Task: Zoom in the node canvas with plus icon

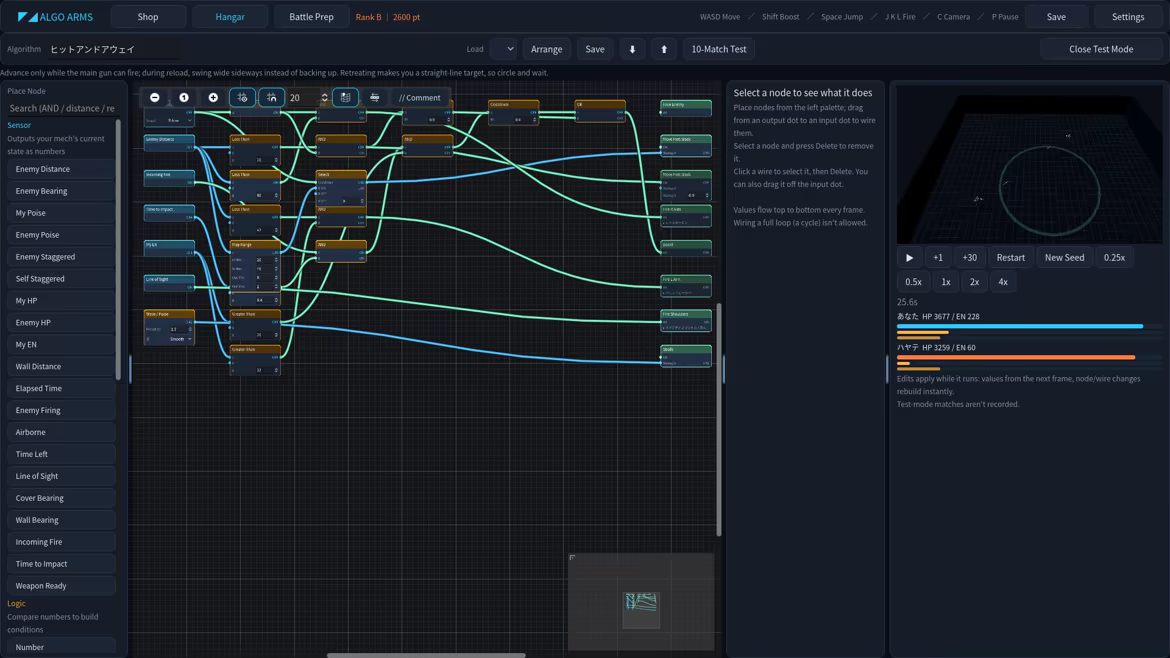Action: tap(213, 98)
